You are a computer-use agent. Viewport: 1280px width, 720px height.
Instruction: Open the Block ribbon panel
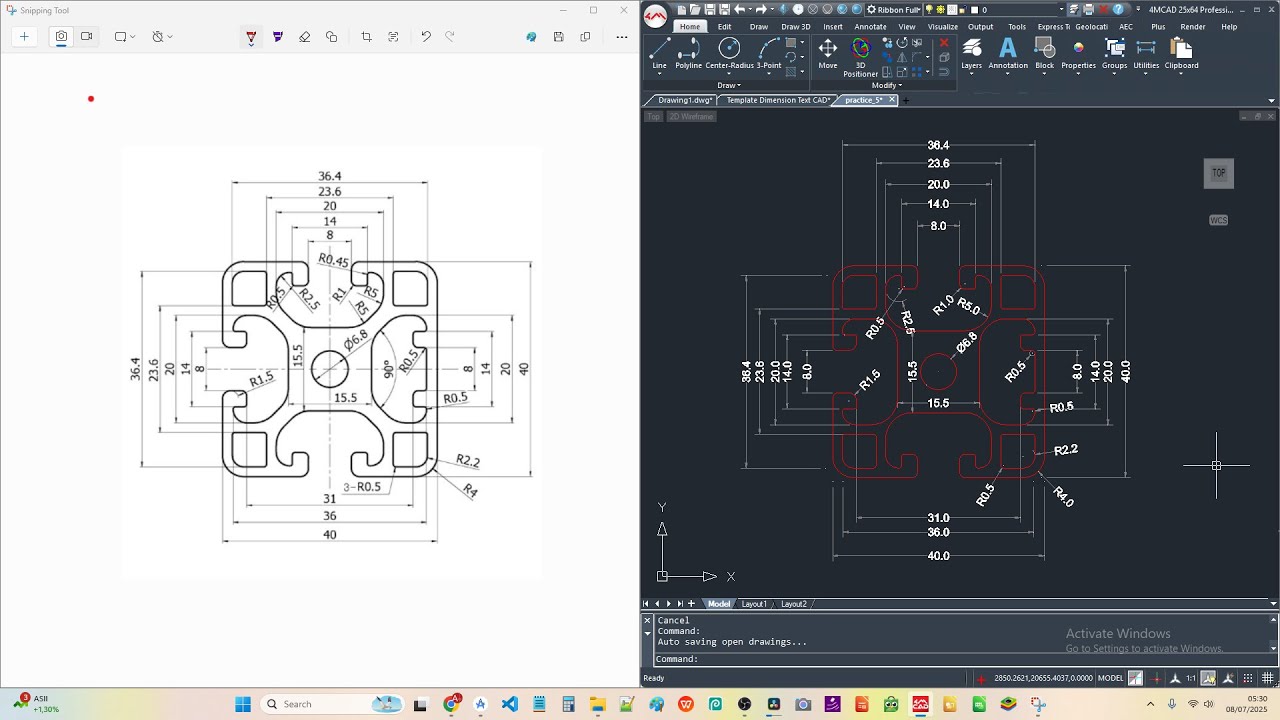(1045, 54)
